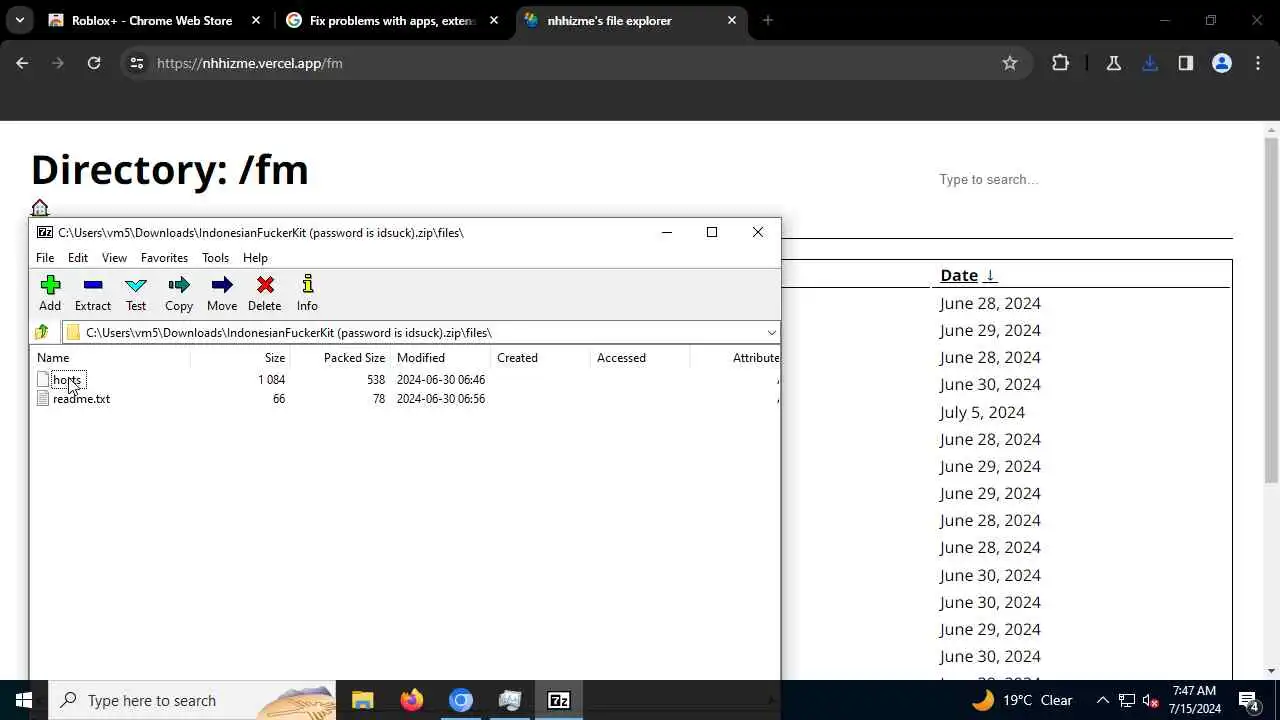
Task: Click the volume icon in system tray
Action: (x=1151, y=700)
